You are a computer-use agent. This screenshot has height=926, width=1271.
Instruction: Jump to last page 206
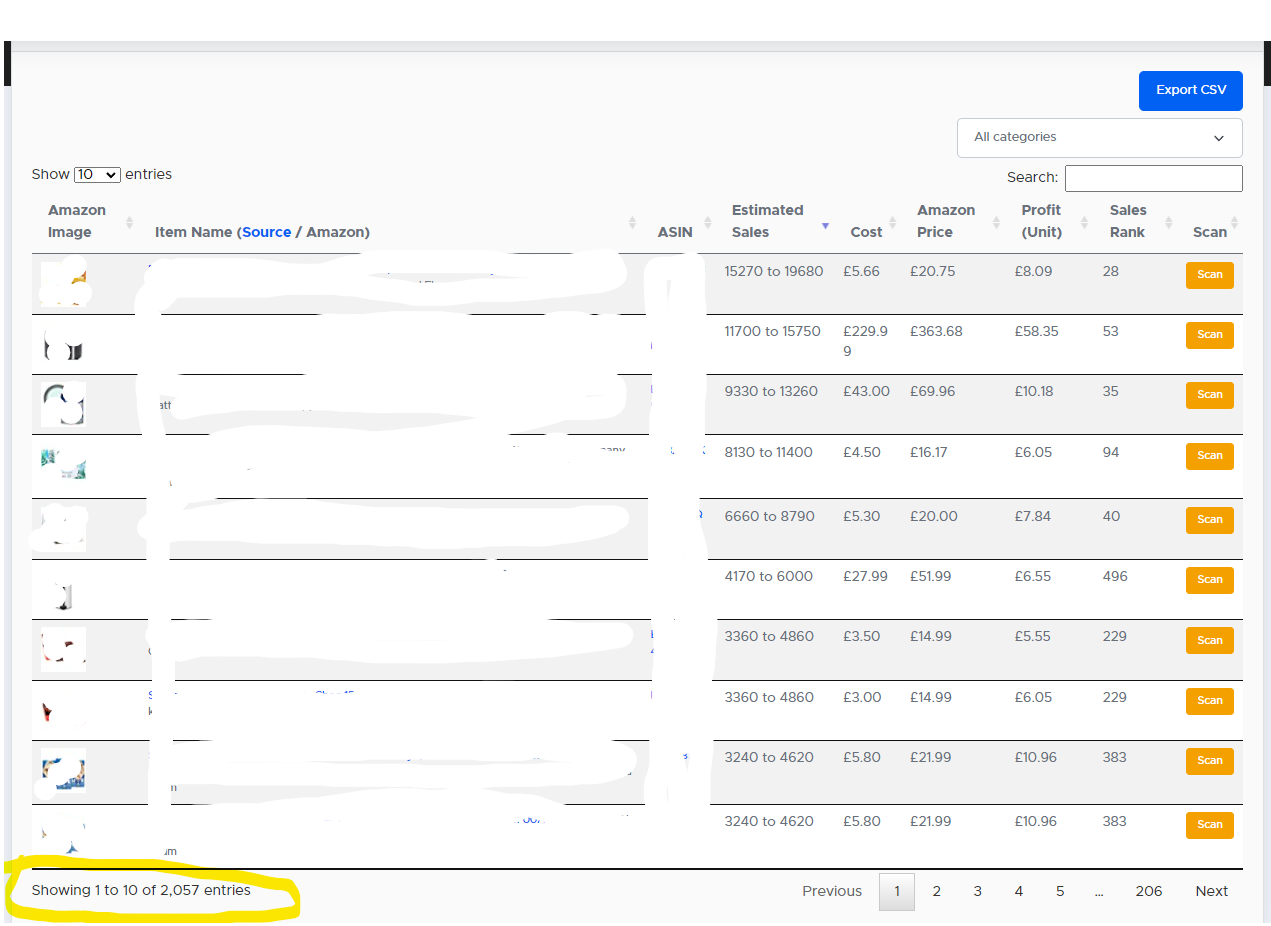pos(1148,891)
